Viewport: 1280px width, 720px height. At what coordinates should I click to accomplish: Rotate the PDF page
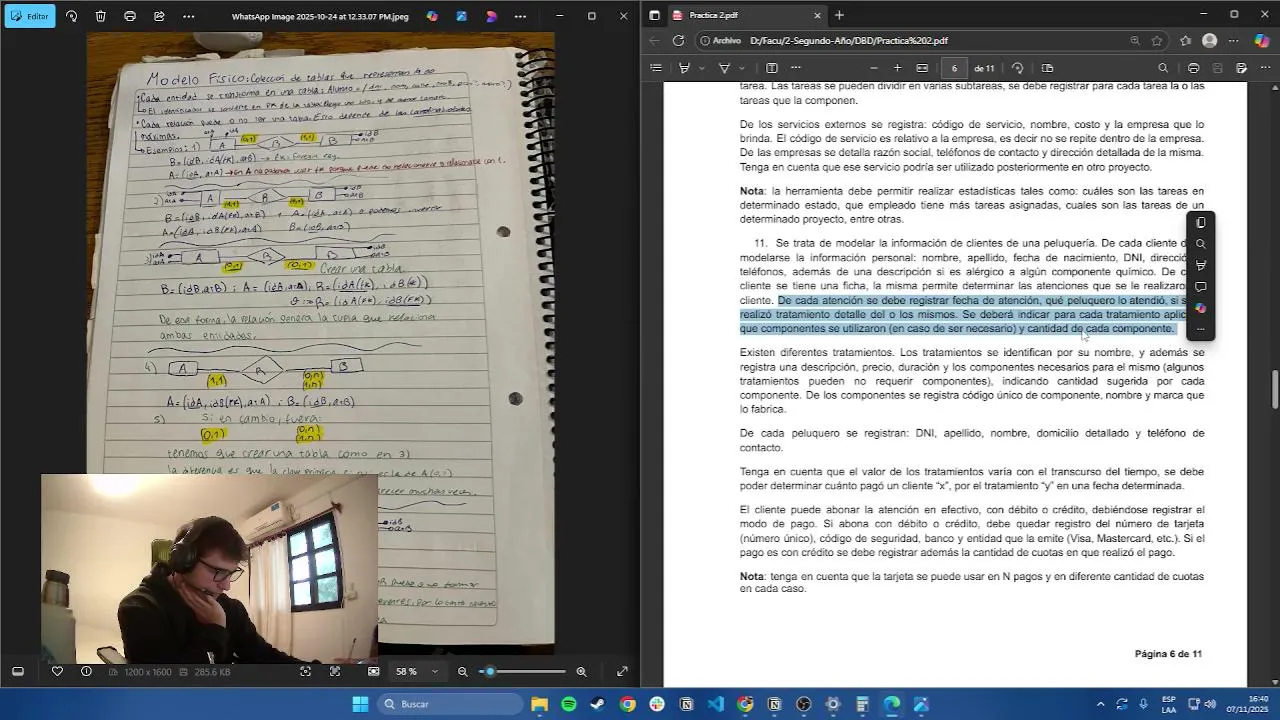coord(1018,68)
